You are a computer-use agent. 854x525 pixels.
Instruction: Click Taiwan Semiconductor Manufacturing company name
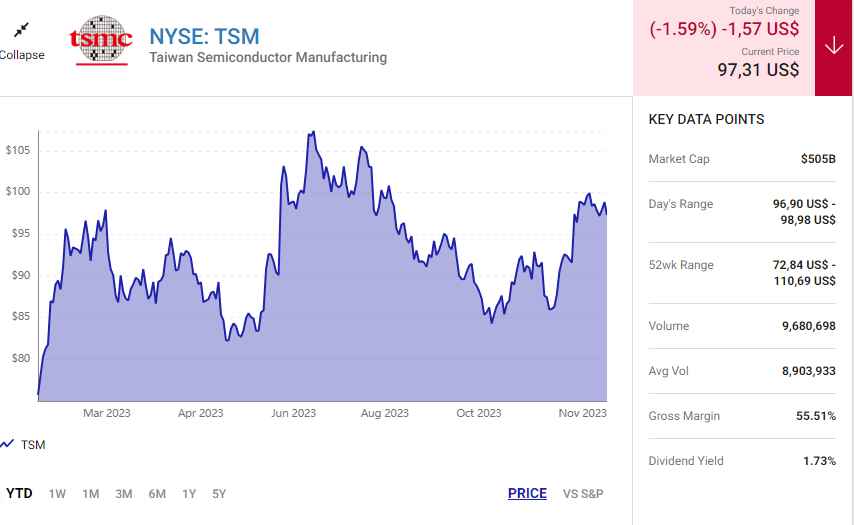[x=268, y=58]
